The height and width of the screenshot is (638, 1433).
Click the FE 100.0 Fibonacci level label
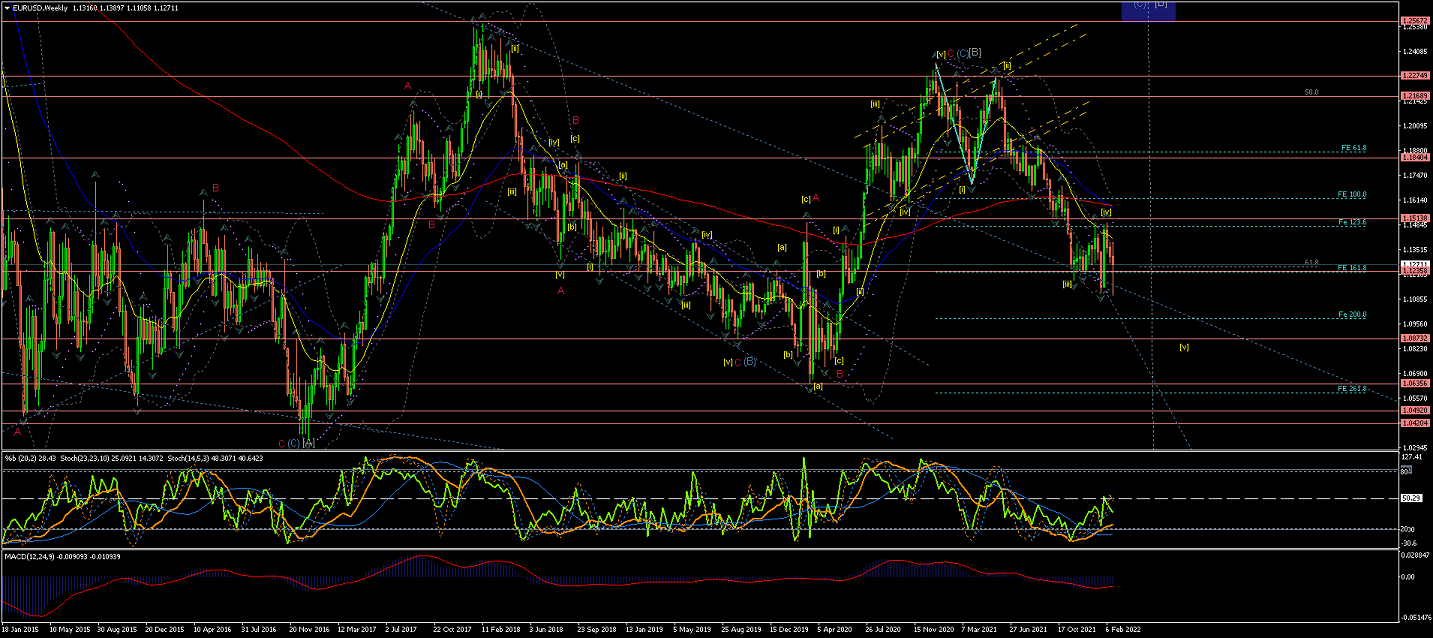pos(1351,194)
